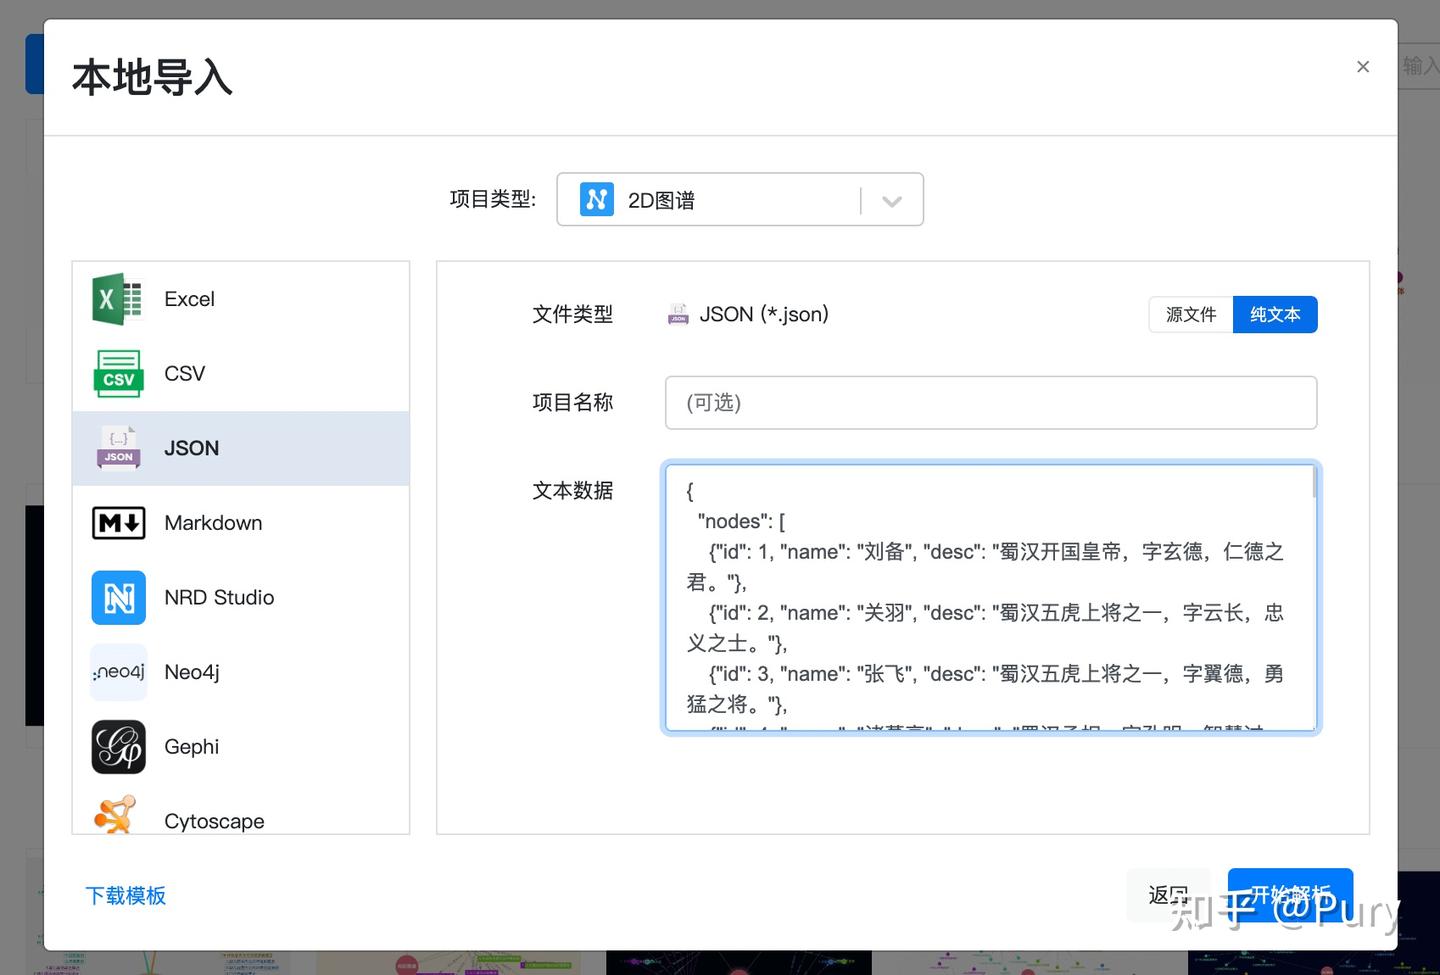
Task: Select the JSON format icon
Action: pos(117,447)
